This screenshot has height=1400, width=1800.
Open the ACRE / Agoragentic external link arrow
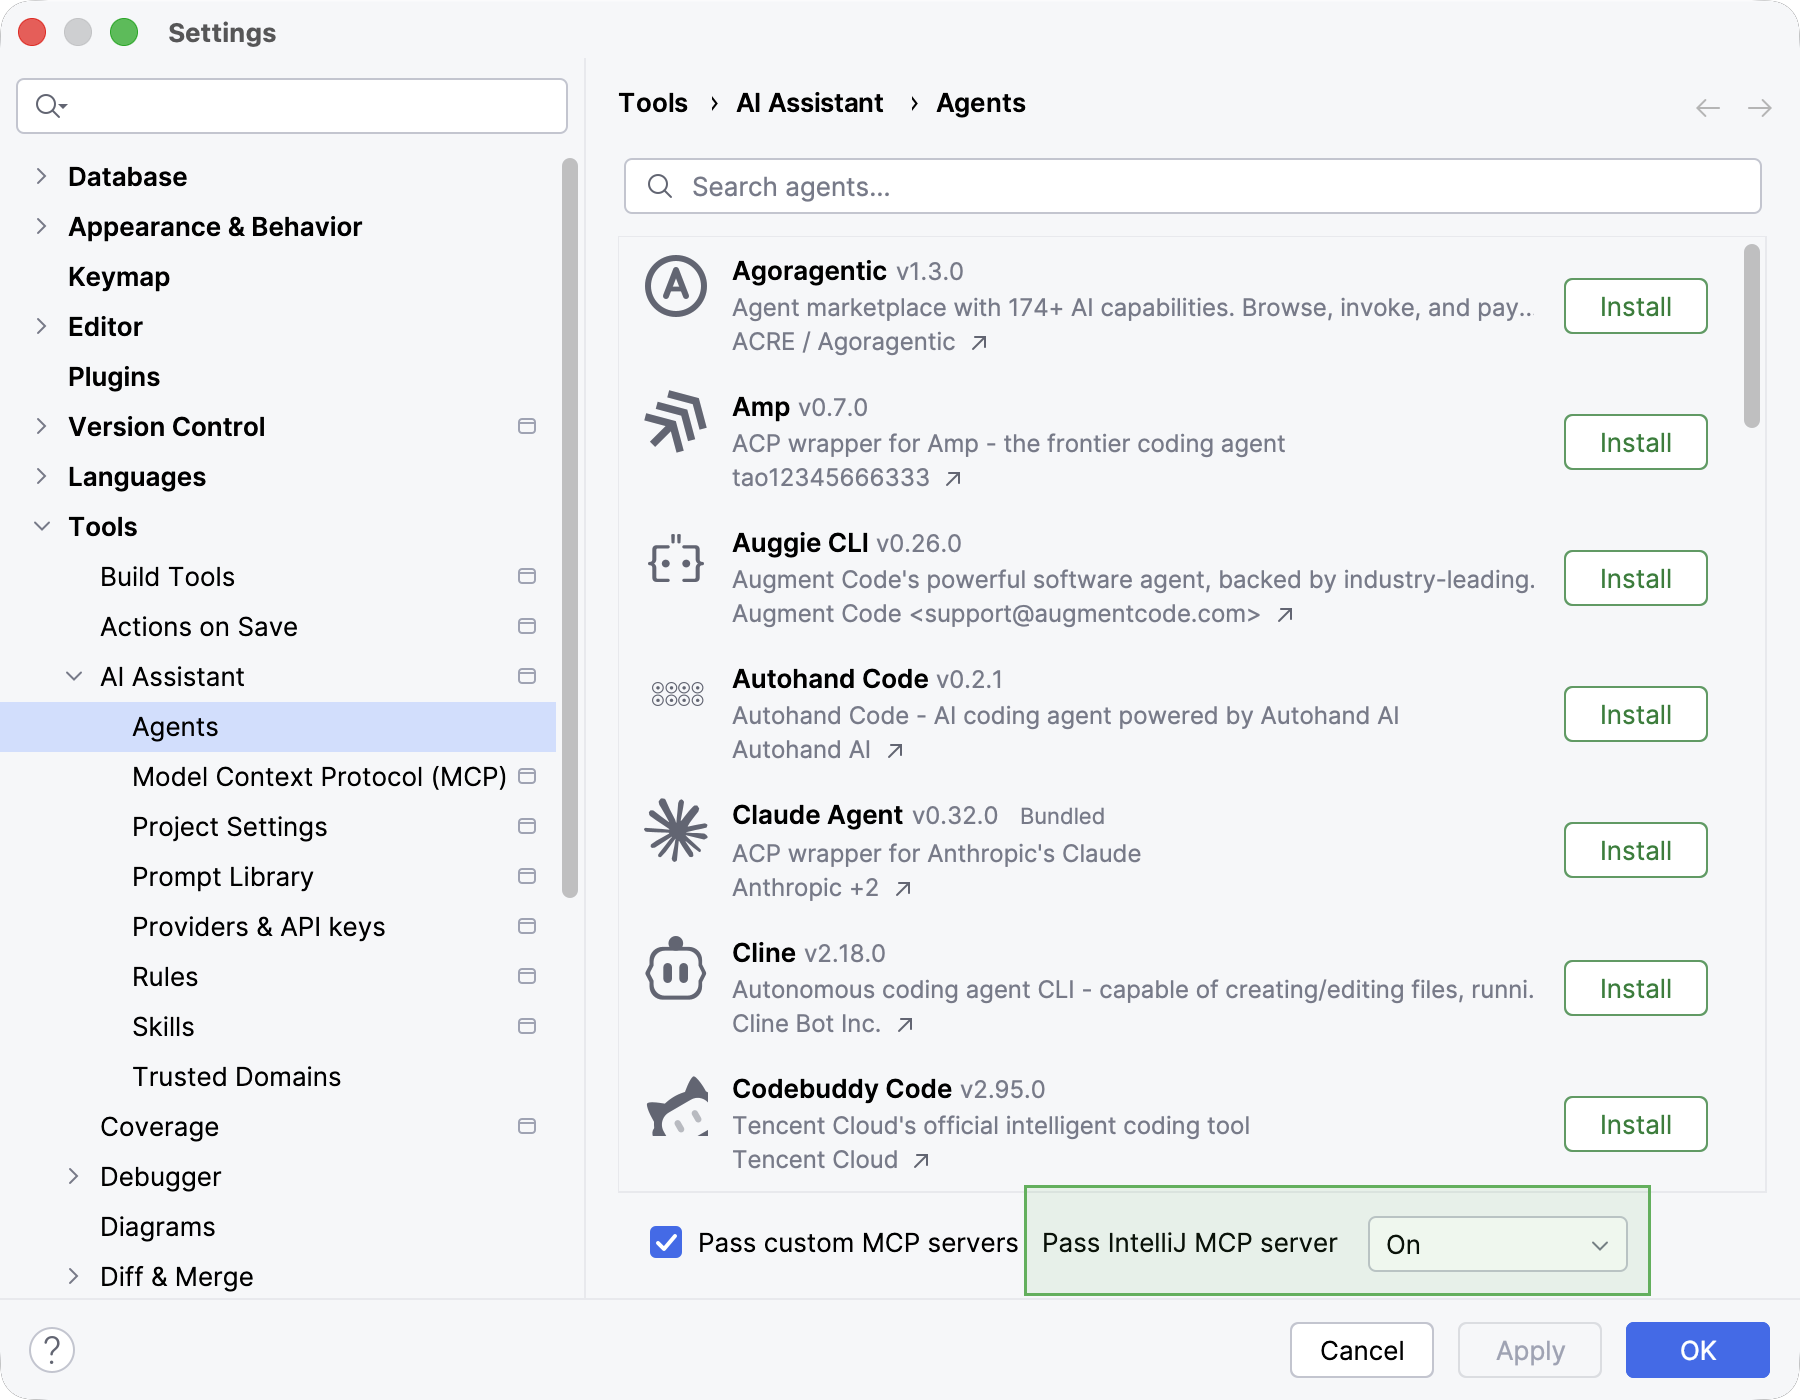(x=979, y=343)
